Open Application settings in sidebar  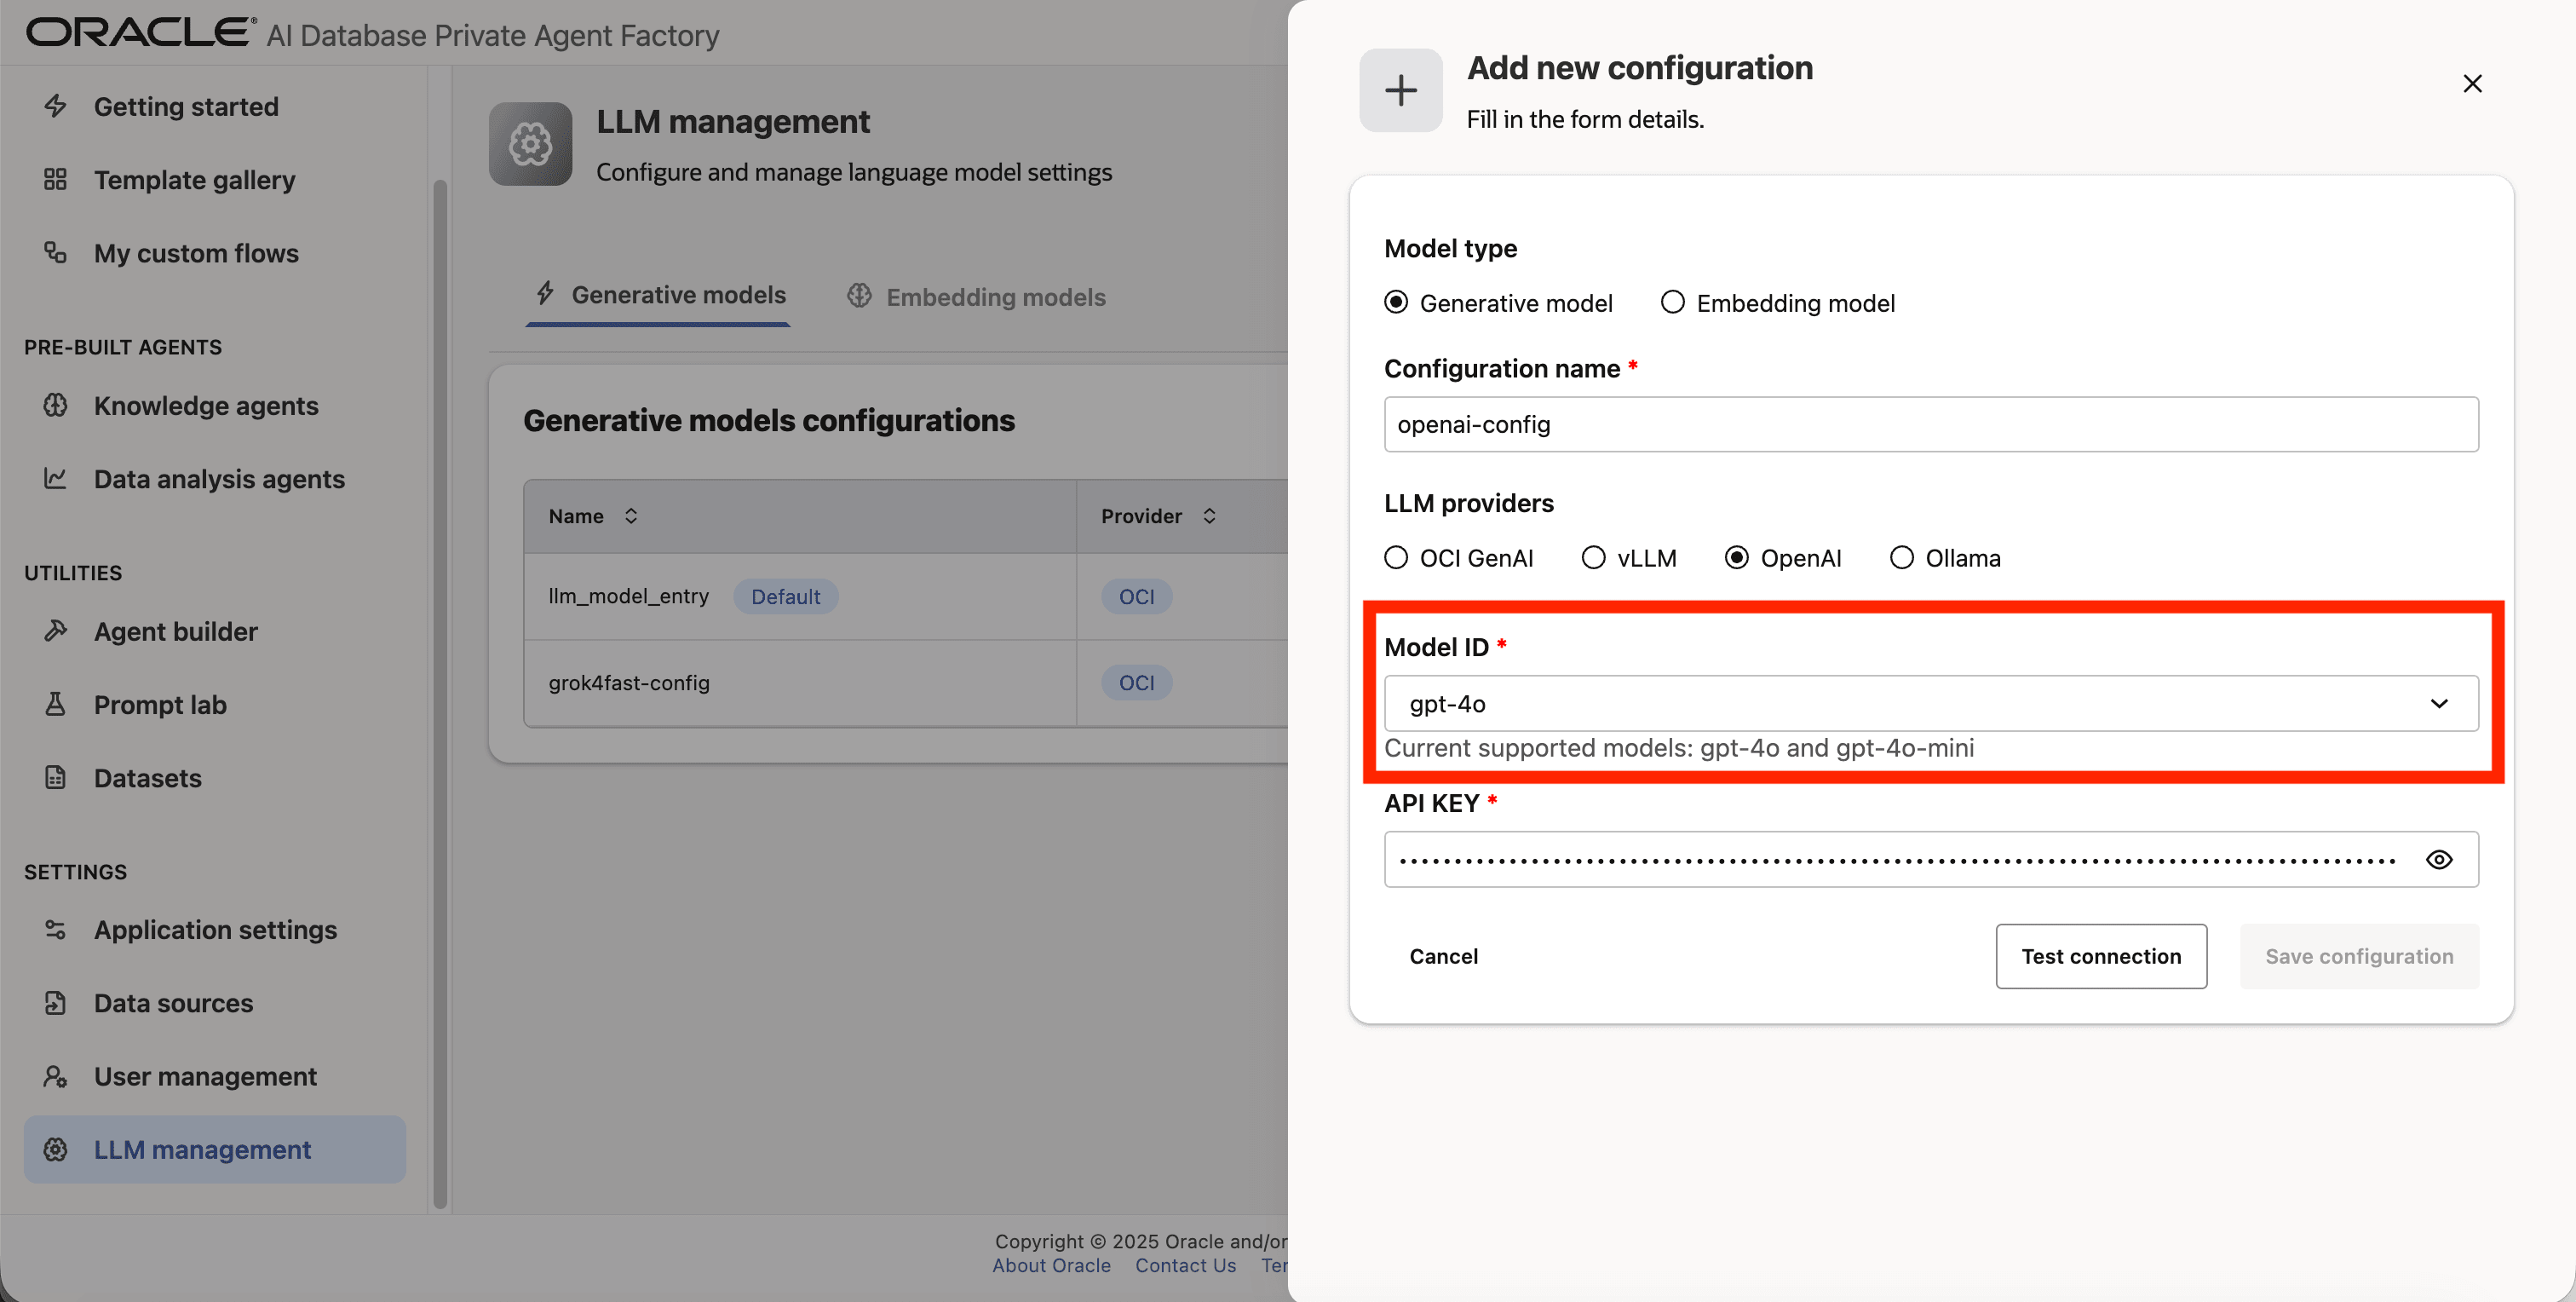[215, 930]
